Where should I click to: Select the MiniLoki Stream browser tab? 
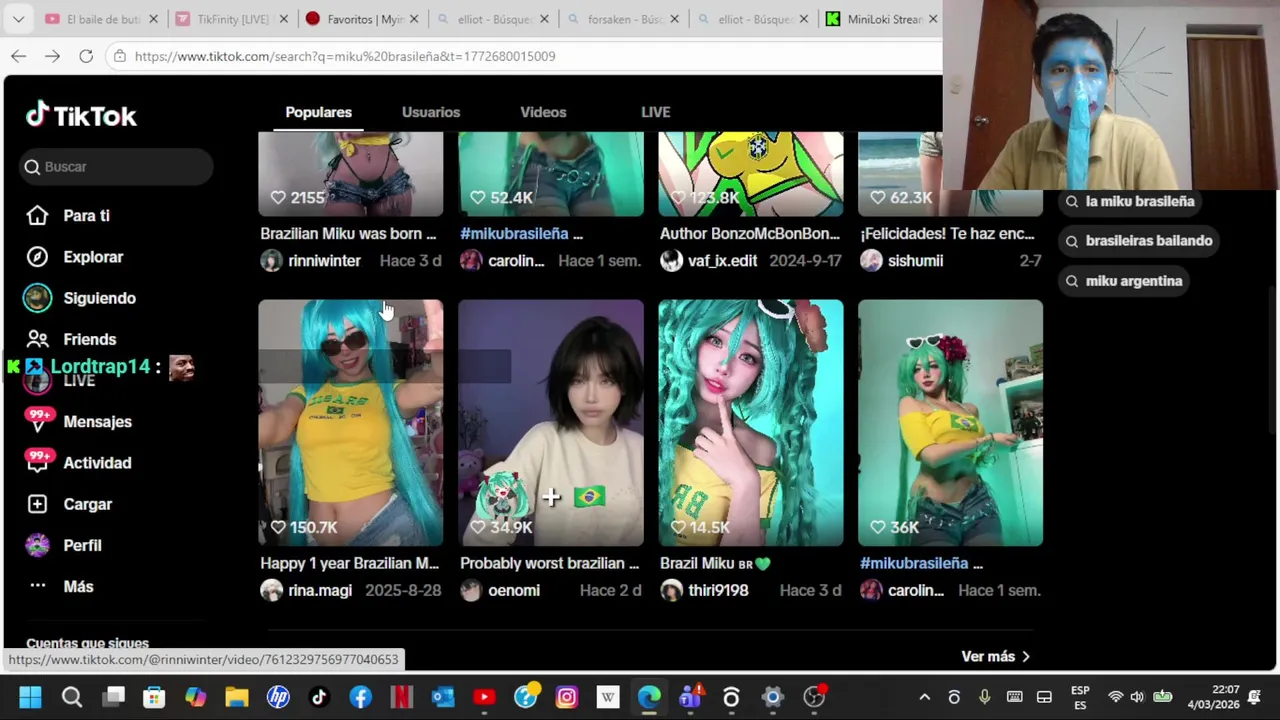tap(882, 19)
